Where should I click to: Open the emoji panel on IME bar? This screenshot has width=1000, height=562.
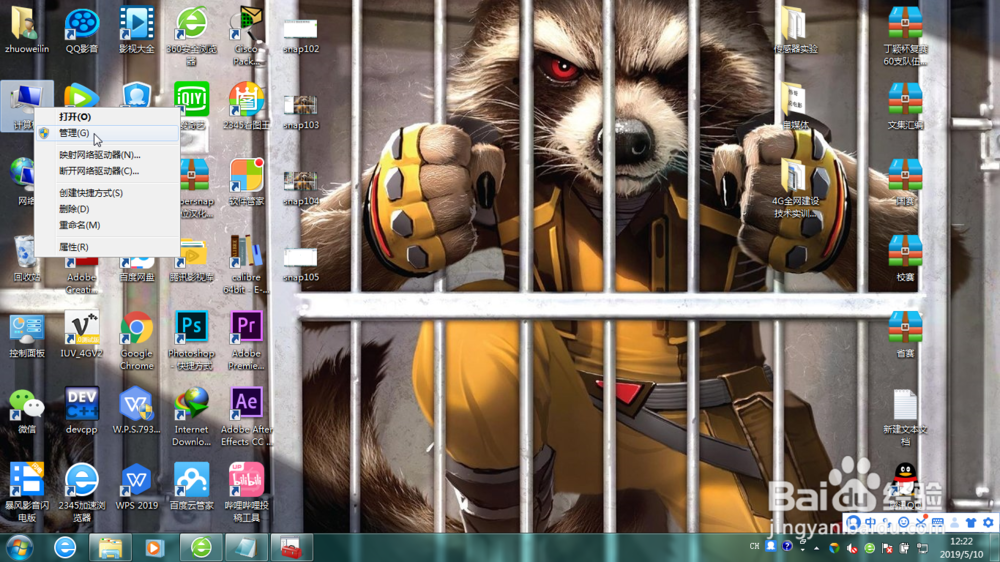tap(904, 522)
